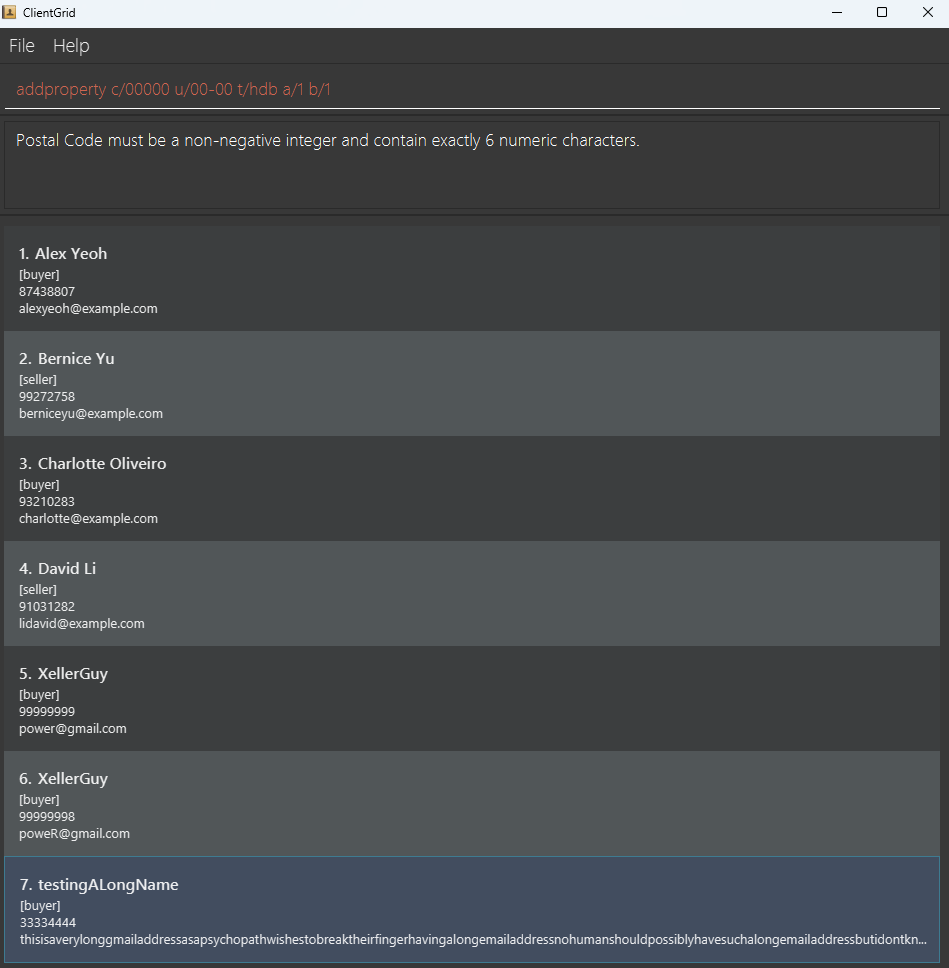
Task: Click the addproperty command input field
Action: [472, 90]
